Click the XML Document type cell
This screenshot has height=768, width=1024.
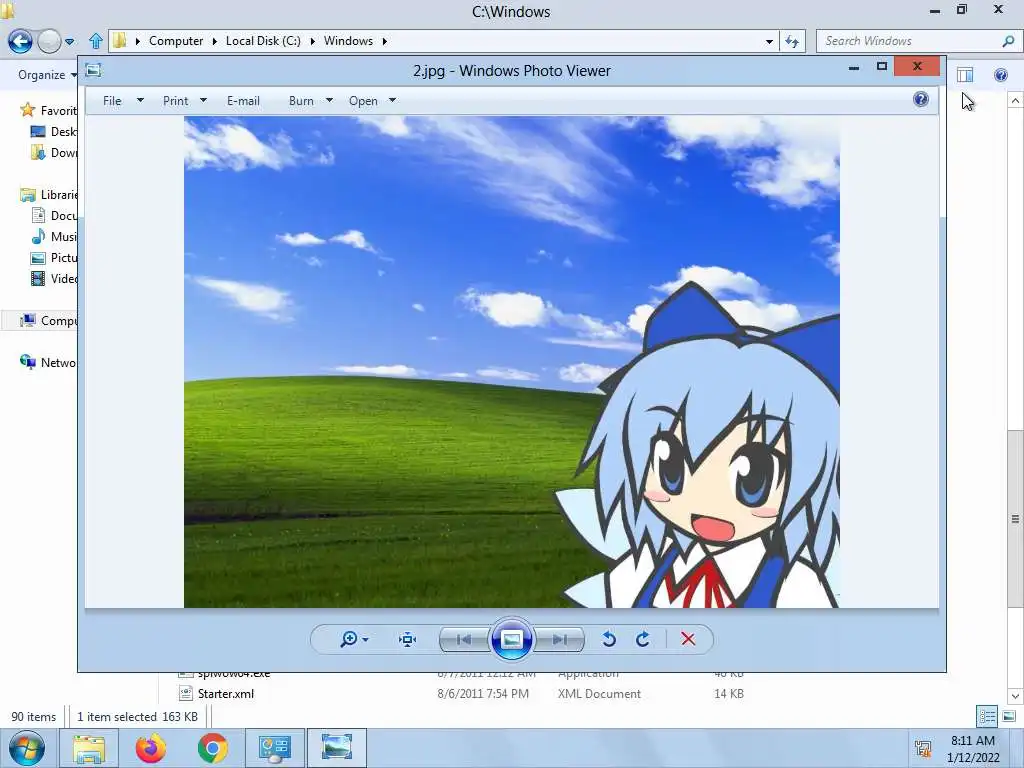pos(599,694)
